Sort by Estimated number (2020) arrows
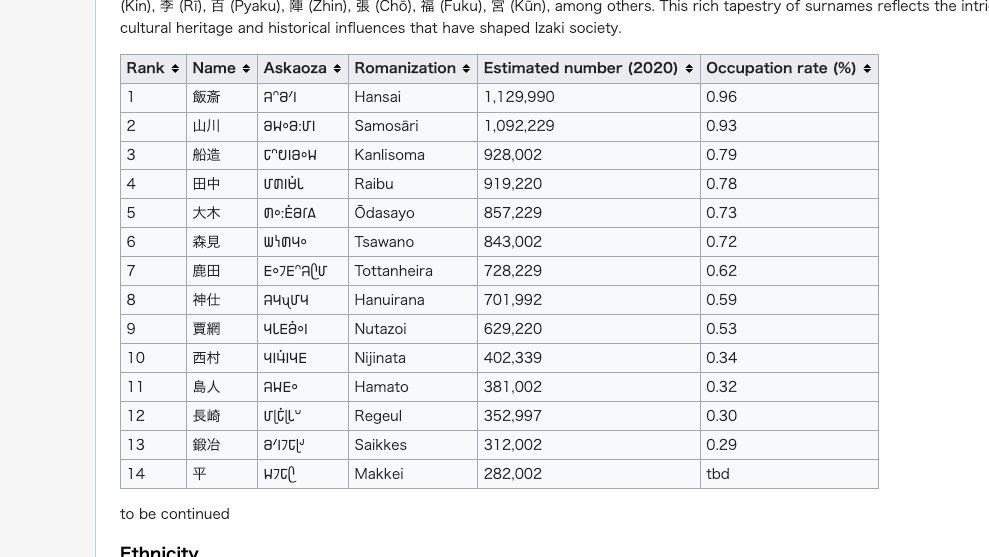The width and height of the screenshot is (989, 557). point(689,69)
